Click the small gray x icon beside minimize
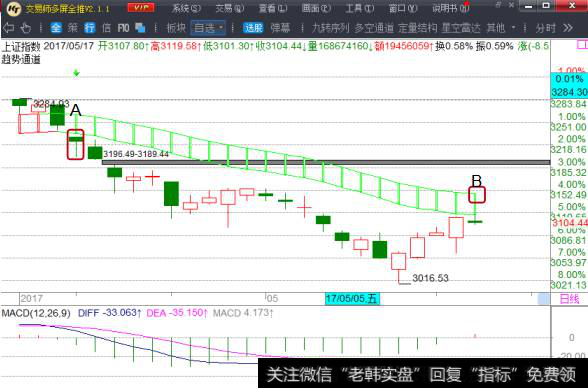 (x=512, y=5)
